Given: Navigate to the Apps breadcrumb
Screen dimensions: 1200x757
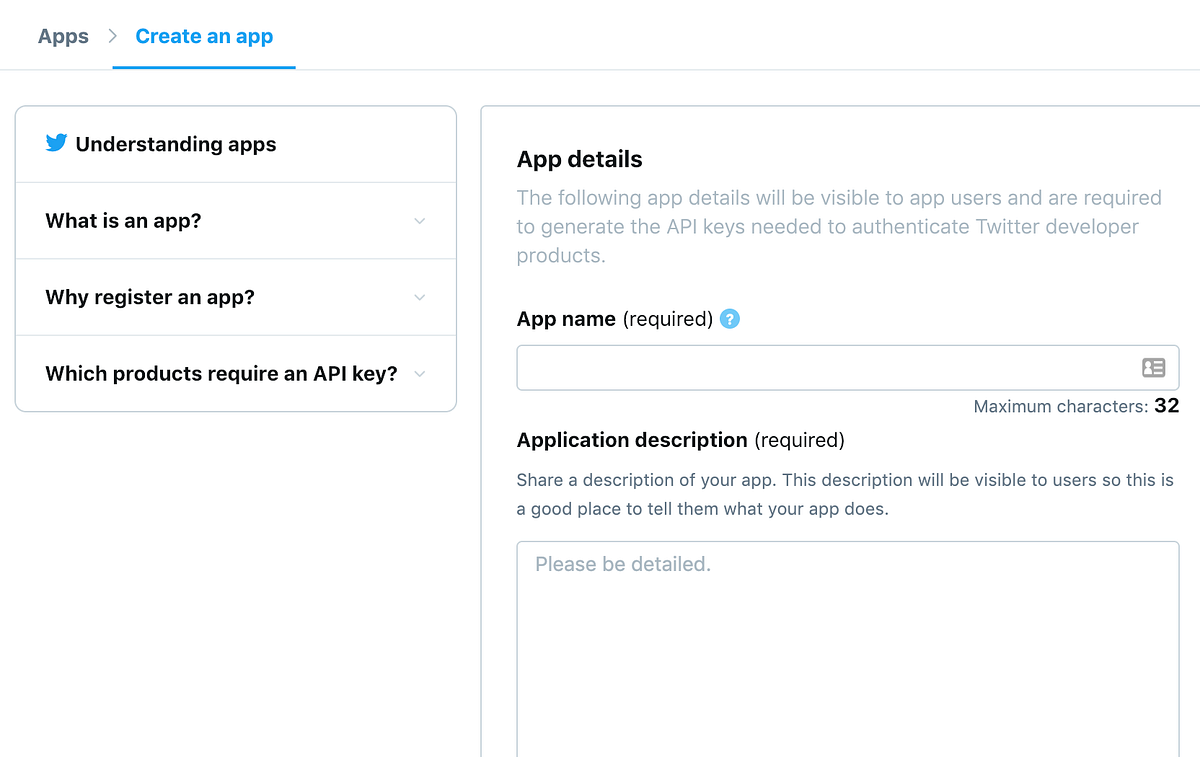Looking at the screenshot, I should tap(63, 35).
